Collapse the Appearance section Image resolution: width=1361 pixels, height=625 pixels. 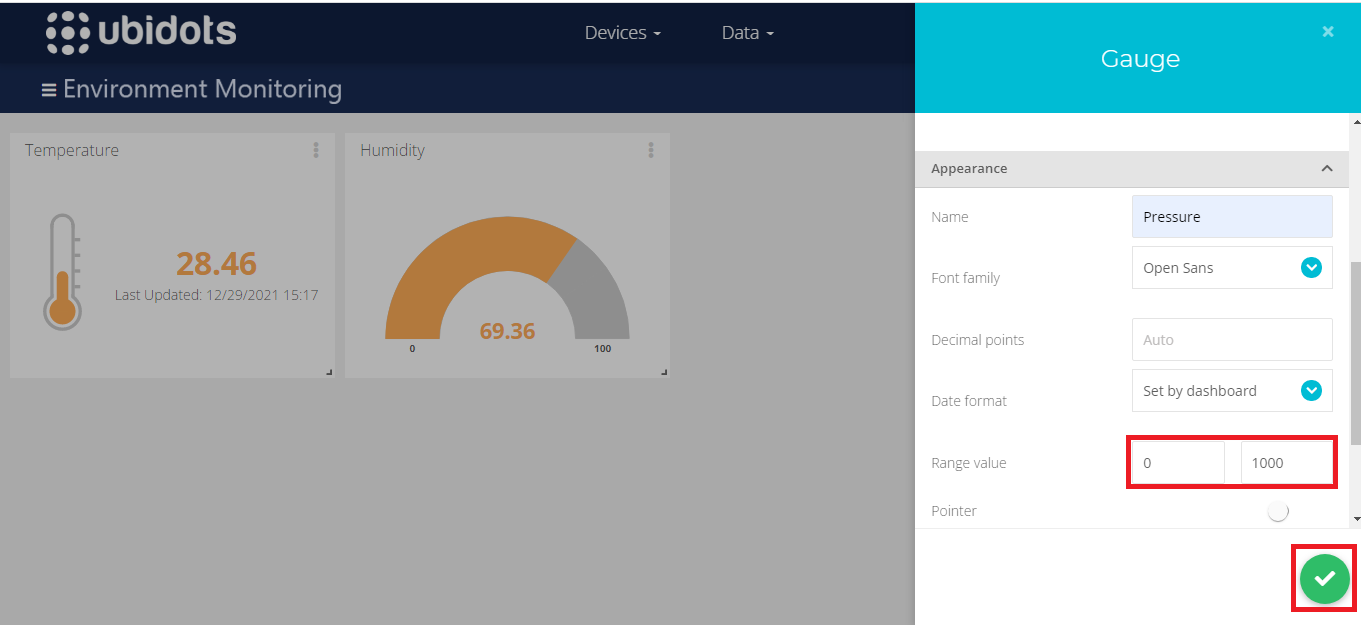tap(1327, 169)
